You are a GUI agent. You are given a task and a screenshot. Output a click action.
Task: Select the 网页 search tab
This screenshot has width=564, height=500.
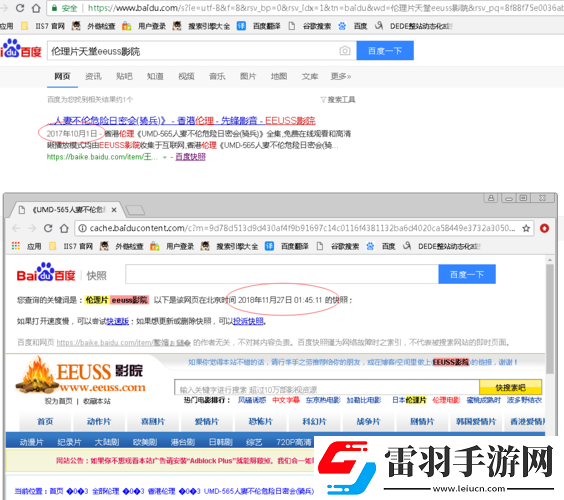pyautogui.click(x=62, y=76)
